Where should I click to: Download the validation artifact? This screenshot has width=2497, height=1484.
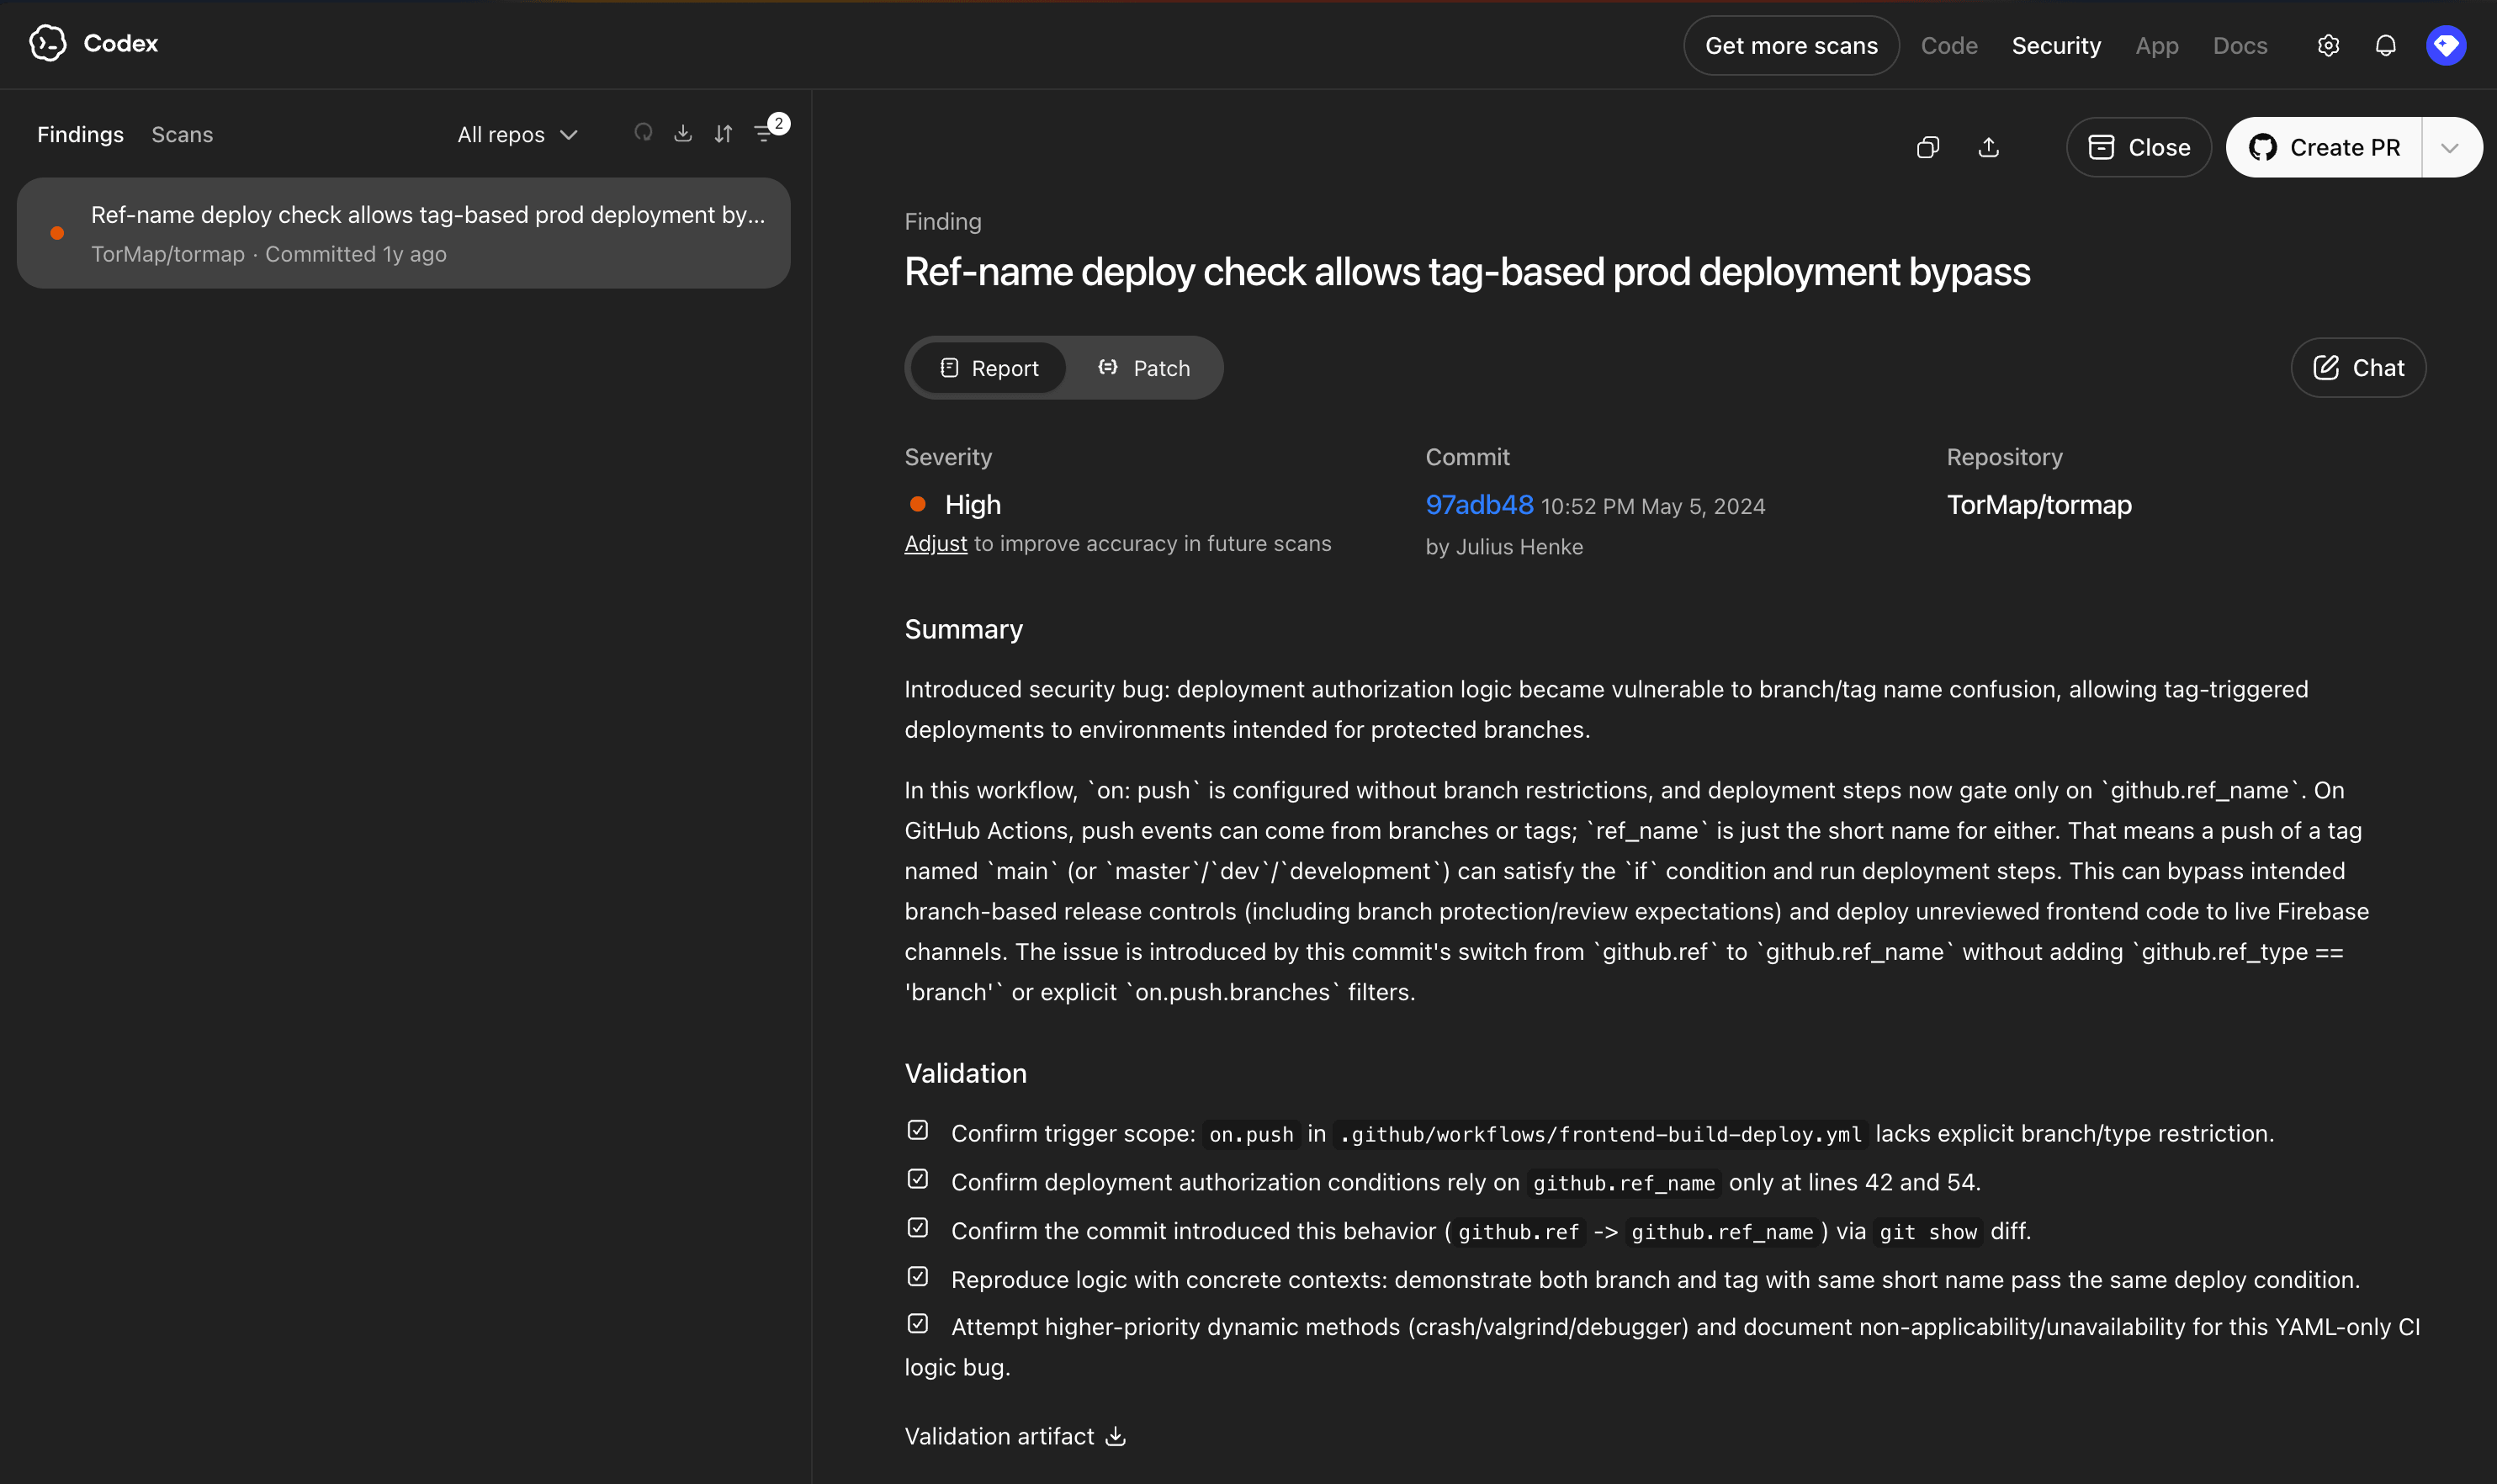click(x=1115, y=1436)
